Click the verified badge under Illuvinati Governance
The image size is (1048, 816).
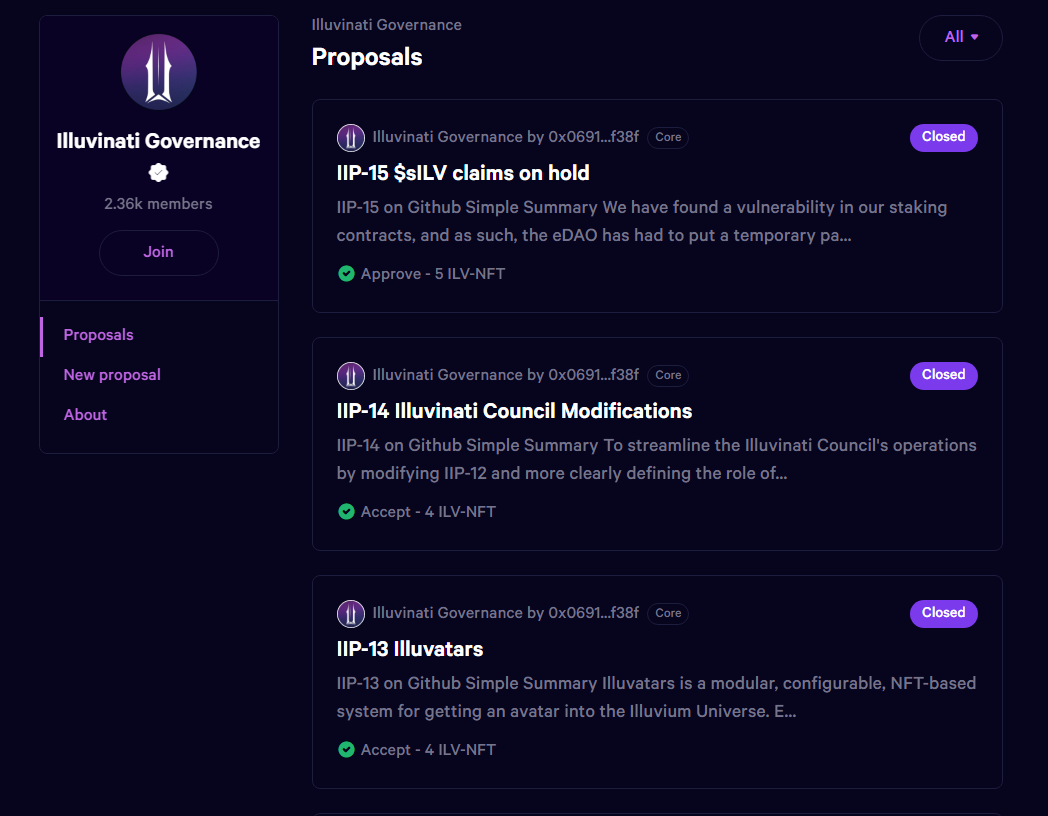point(159,173)
